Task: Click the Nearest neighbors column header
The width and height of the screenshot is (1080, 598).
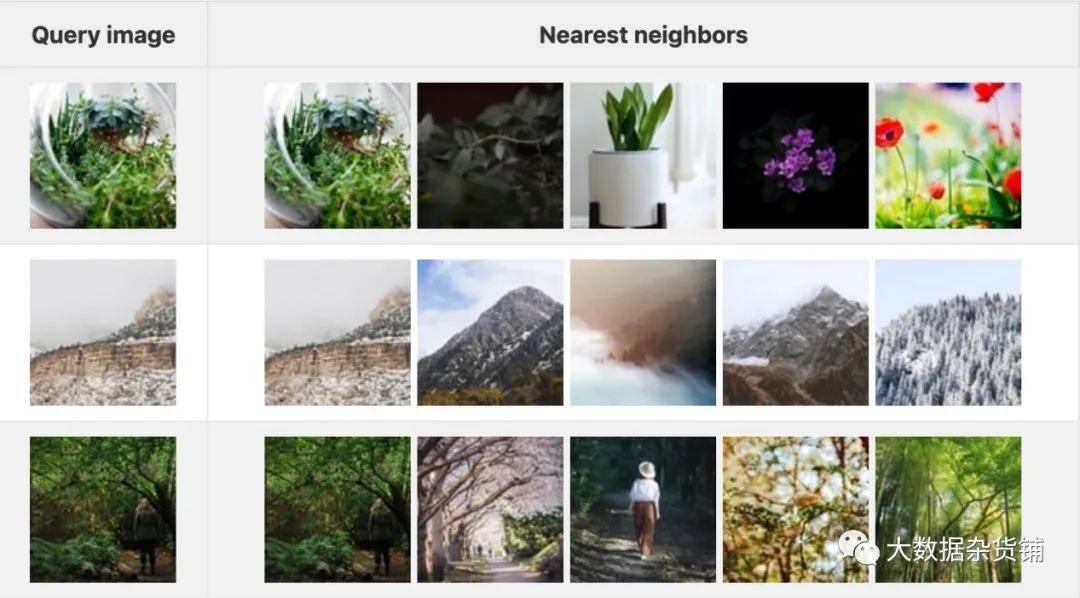Action: pyautogui.click(x=643, y=35)
